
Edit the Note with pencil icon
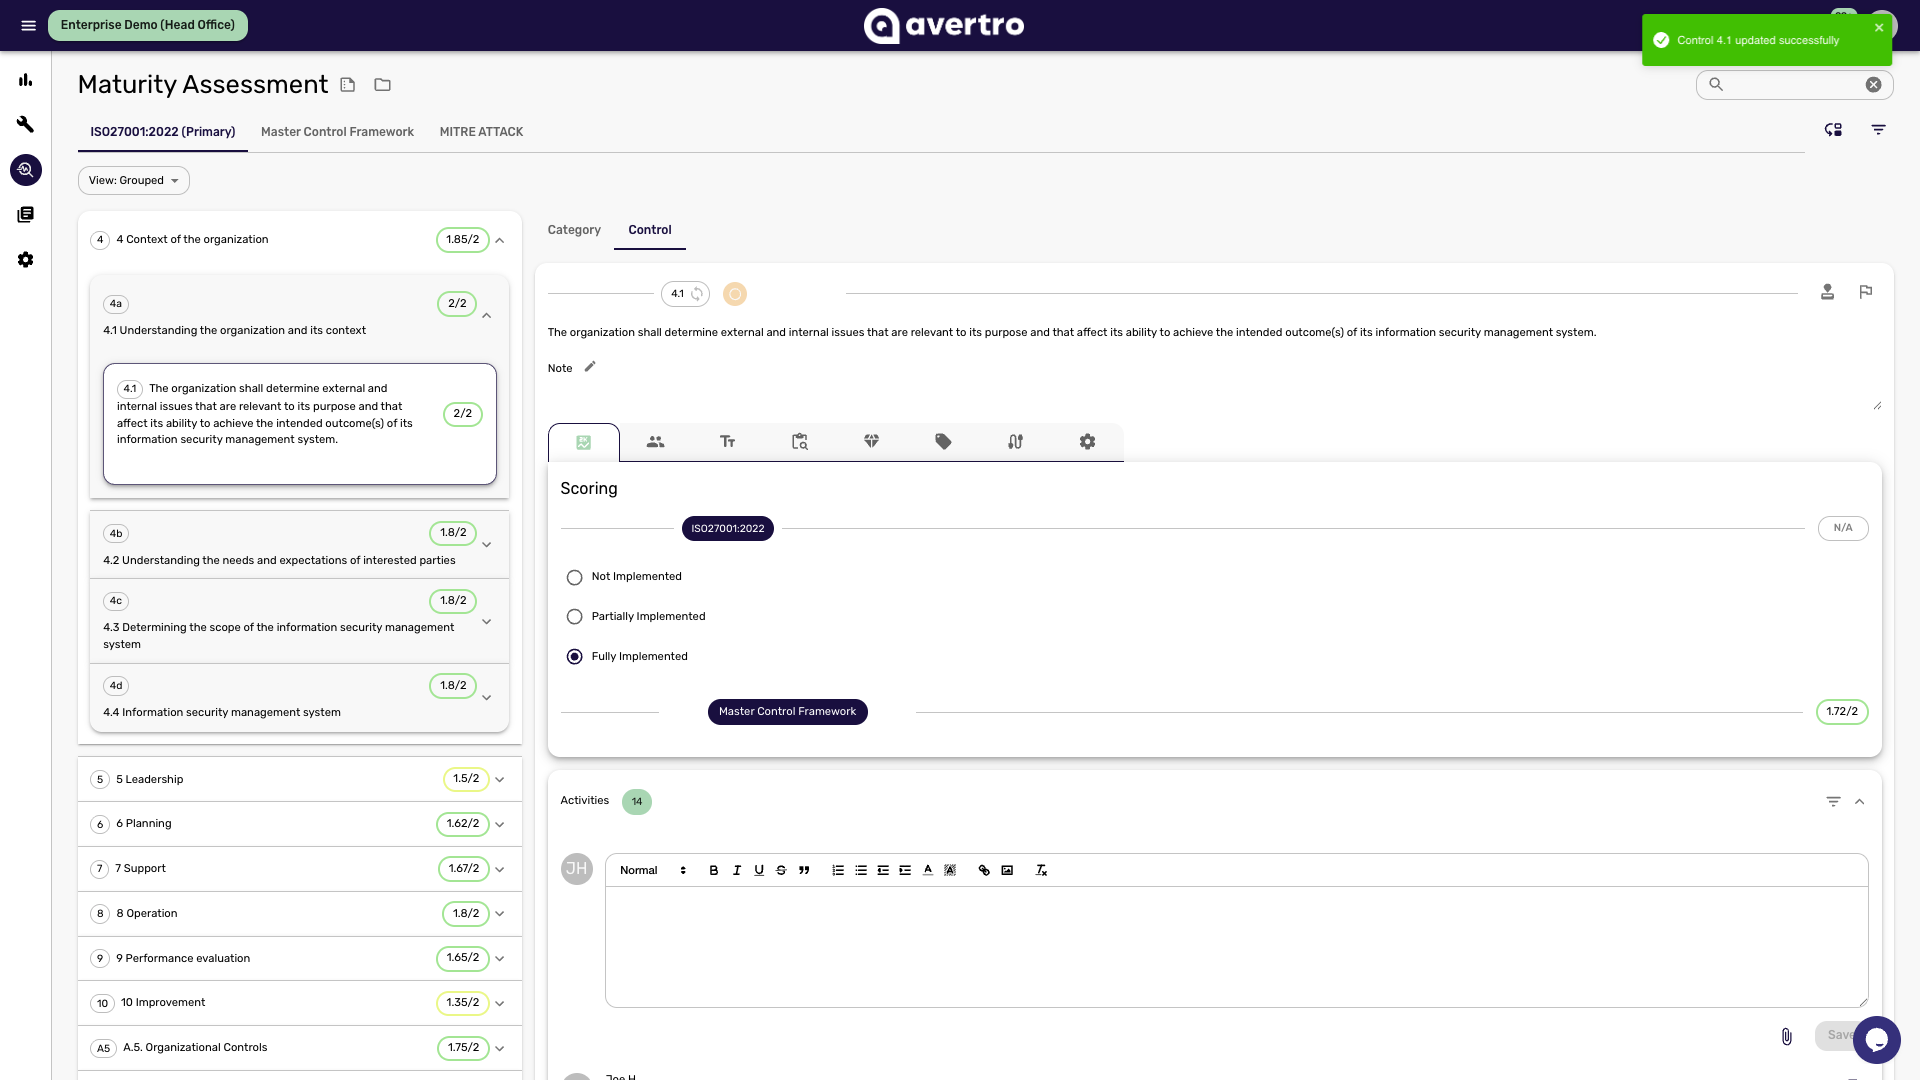pos(590,367)
